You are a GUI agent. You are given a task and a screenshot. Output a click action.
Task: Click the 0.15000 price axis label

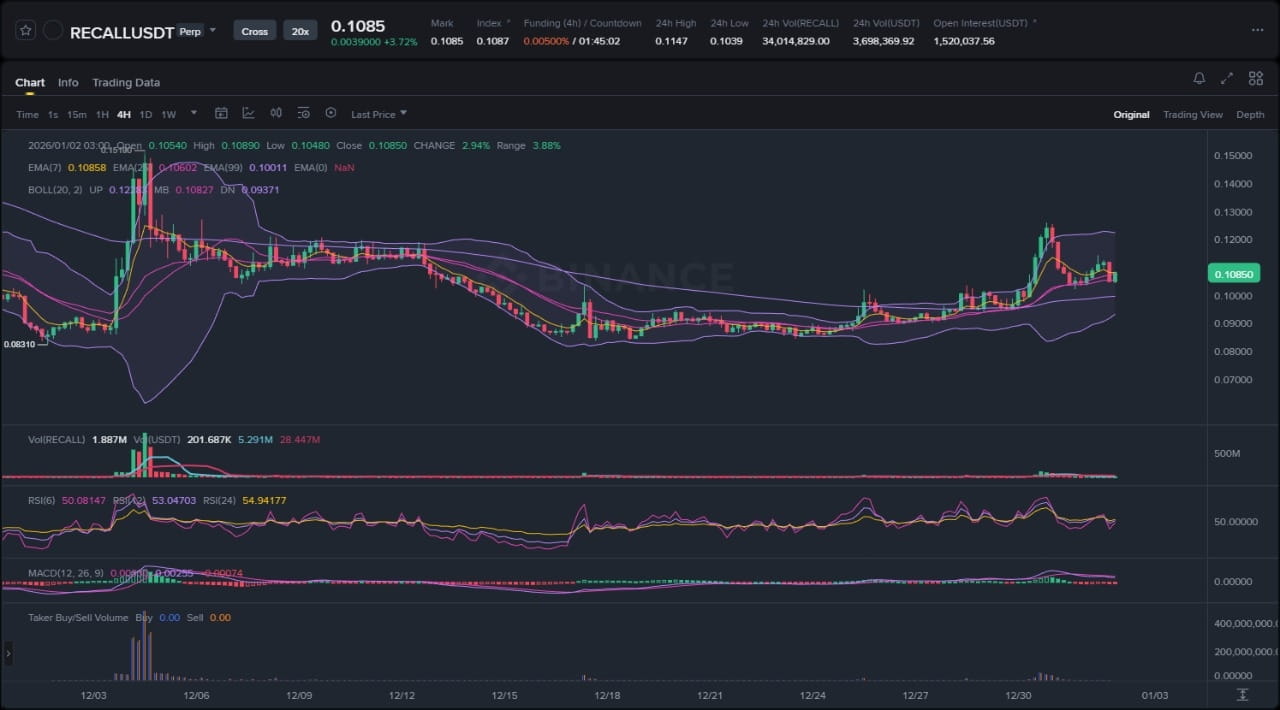click(x=1232, y=156)
